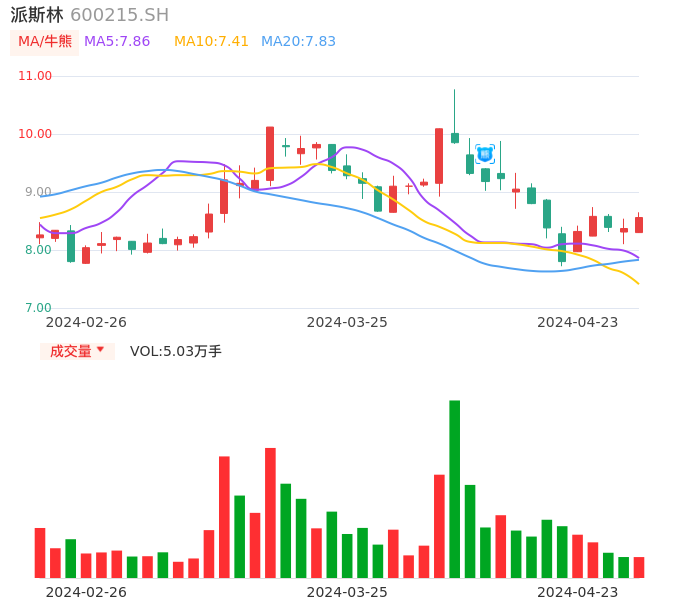Toggle the MA5 purple line legend
Screen dimensions: 686x606
[117, 42]
